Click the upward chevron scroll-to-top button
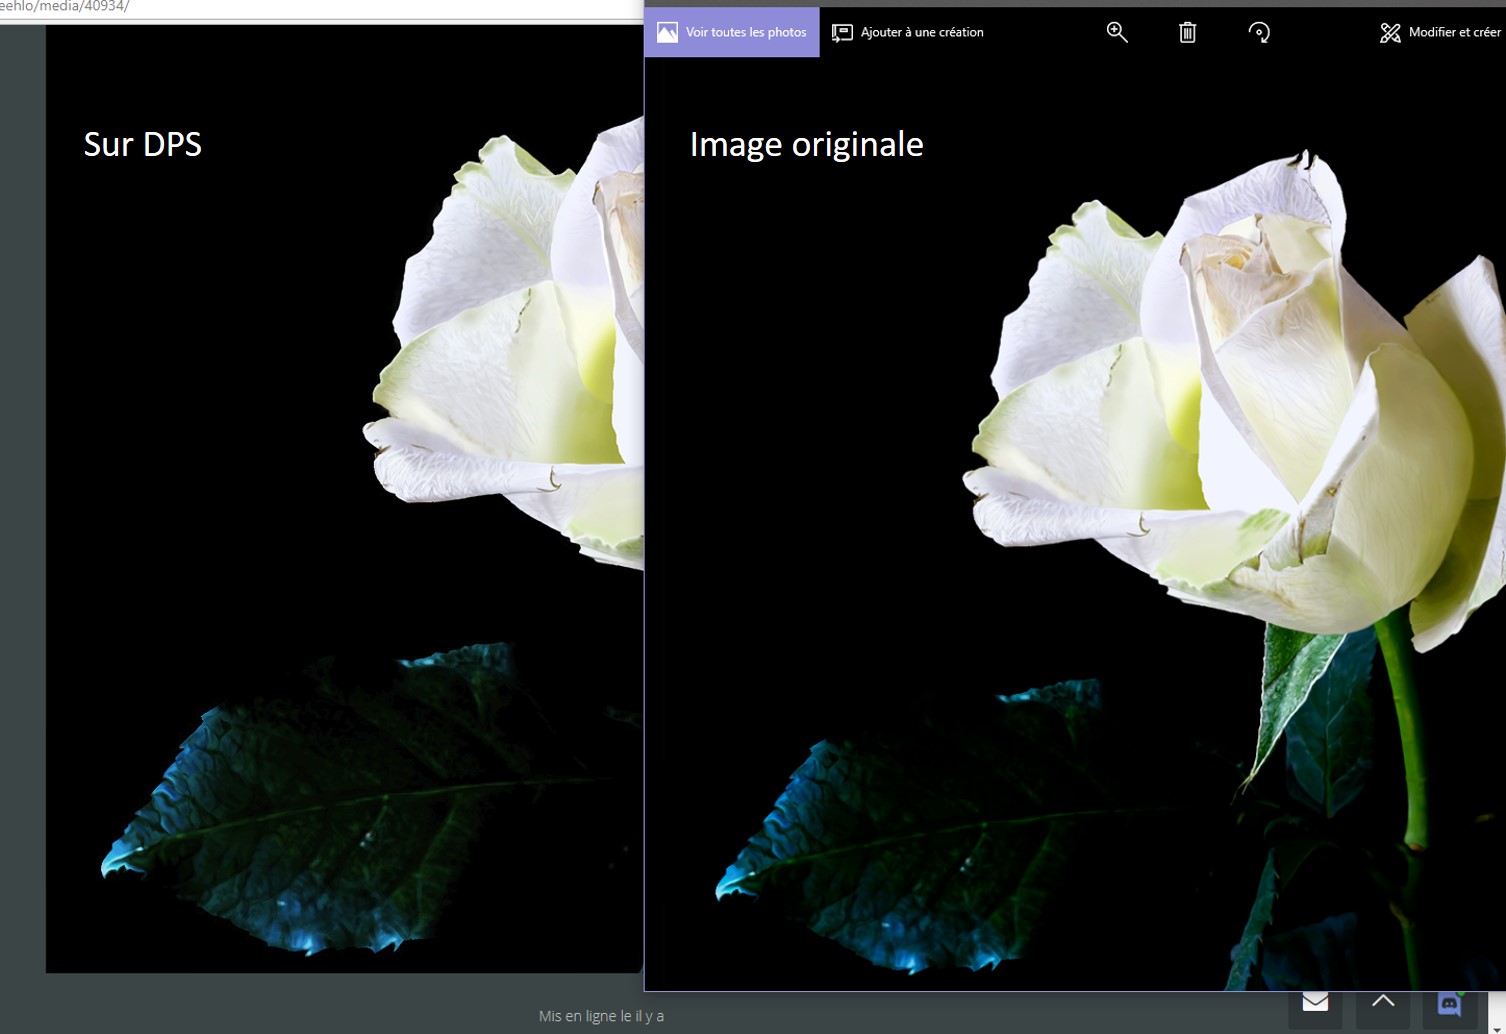 pyautogui.click(x=1383, y=1001)
